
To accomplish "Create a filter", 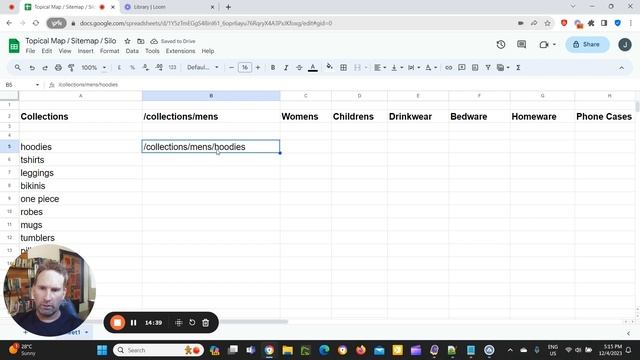I will click(488, 67).
